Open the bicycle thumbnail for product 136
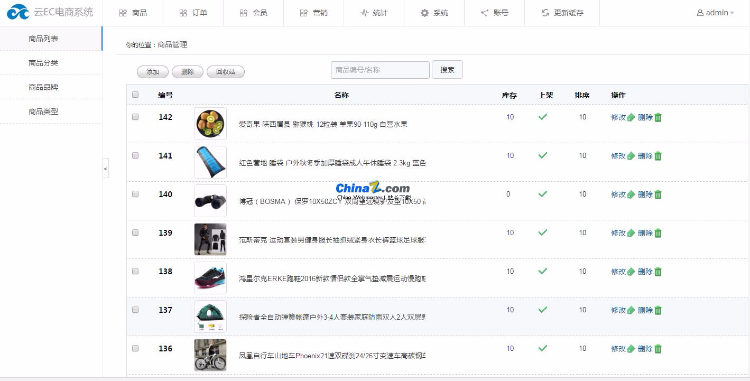Viewport: 750px width, 381px height. (210, 355)
